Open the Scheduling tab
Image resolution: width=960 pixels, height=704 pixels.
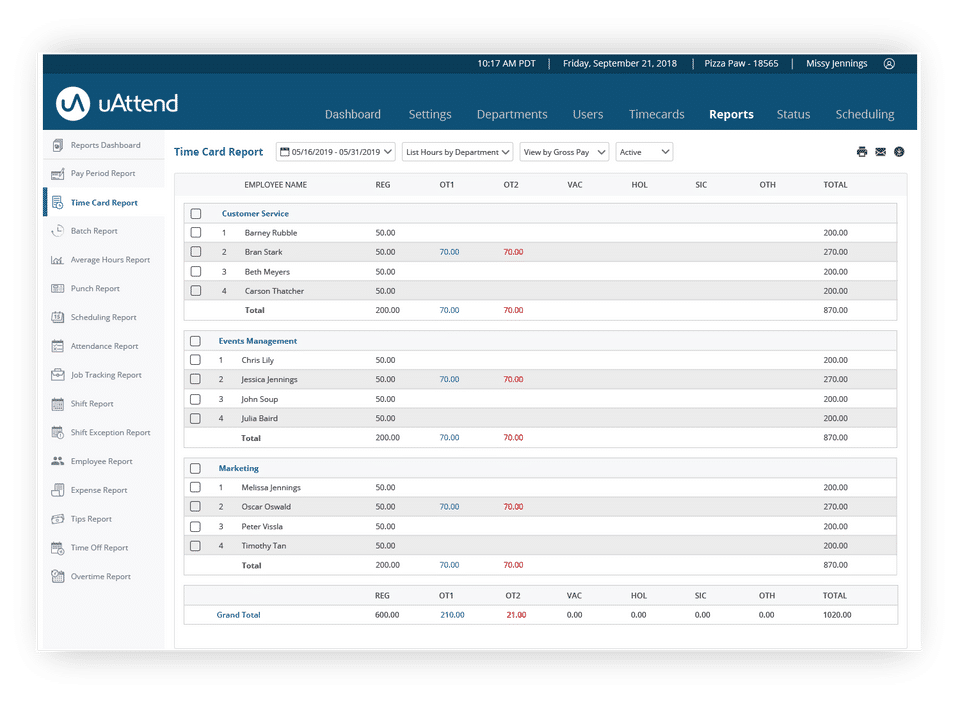pyautogui.click(x=864, y=114)
